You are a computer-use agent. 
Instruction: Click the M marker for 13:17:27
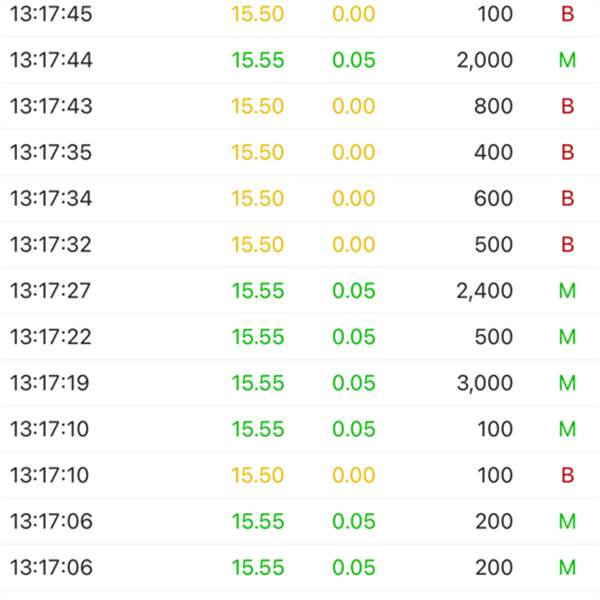[567, 290]
